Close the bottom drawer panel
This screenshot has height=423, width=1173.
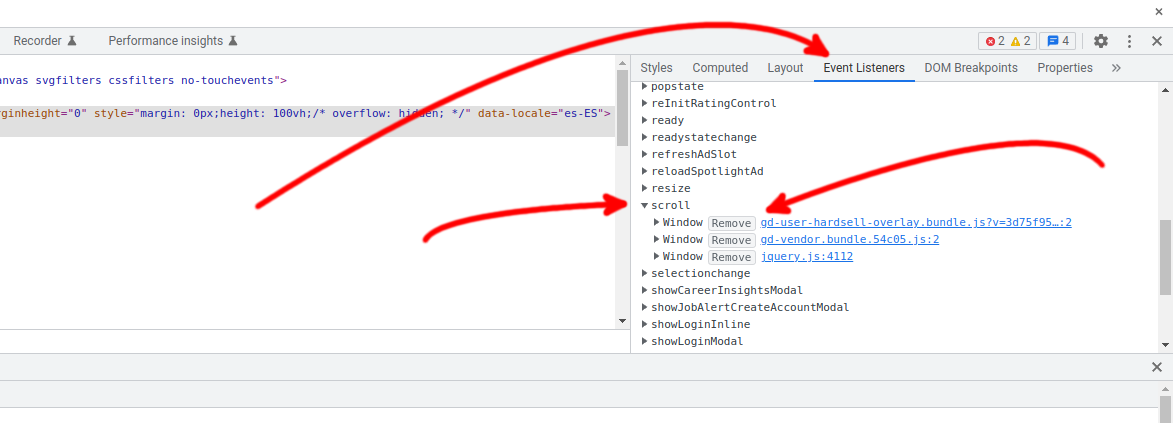pyautogui.click(x=1156, y=367)
